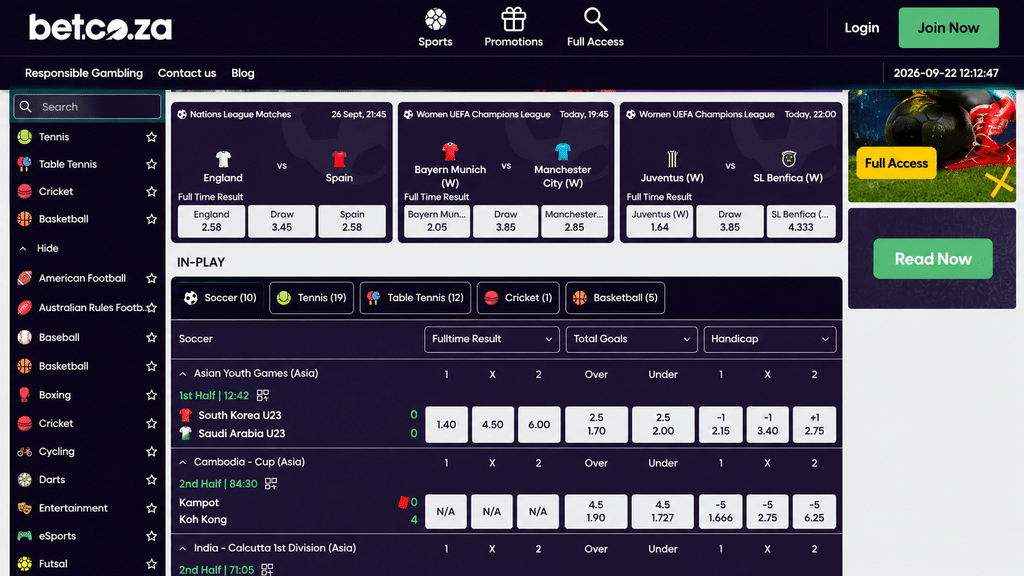Image resolution: width=1024 pixels, height=576 pixels.
Task: Click the Spain red shirt icon
Action: click(339, 159)
